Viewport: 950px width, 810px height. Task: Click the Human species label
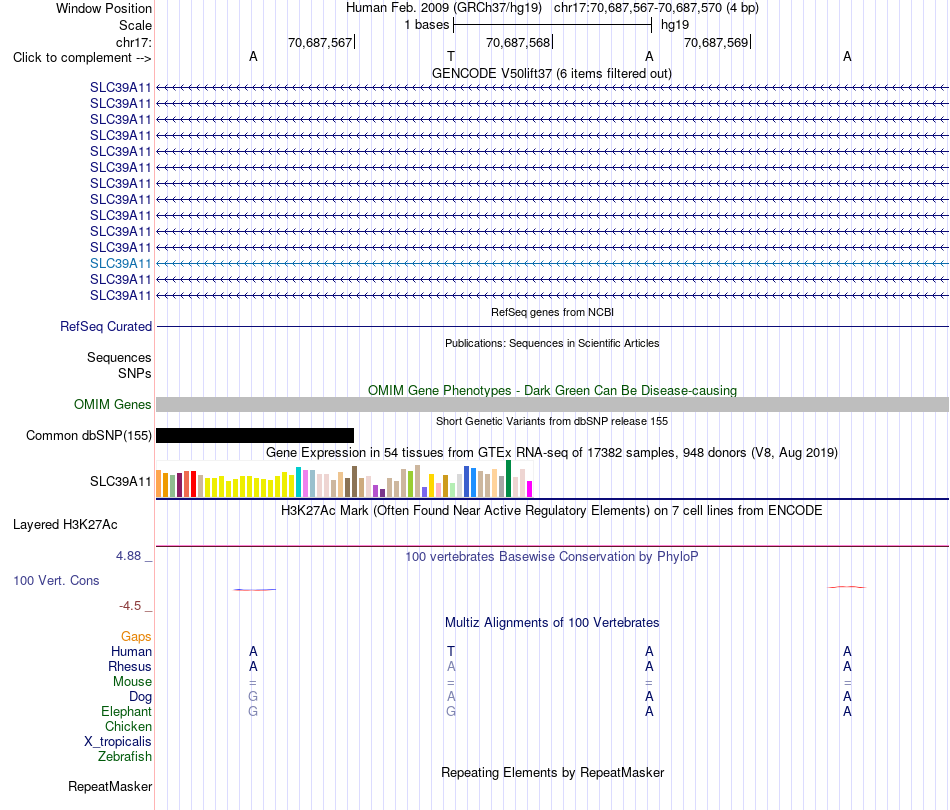click(x=131, y=651)
